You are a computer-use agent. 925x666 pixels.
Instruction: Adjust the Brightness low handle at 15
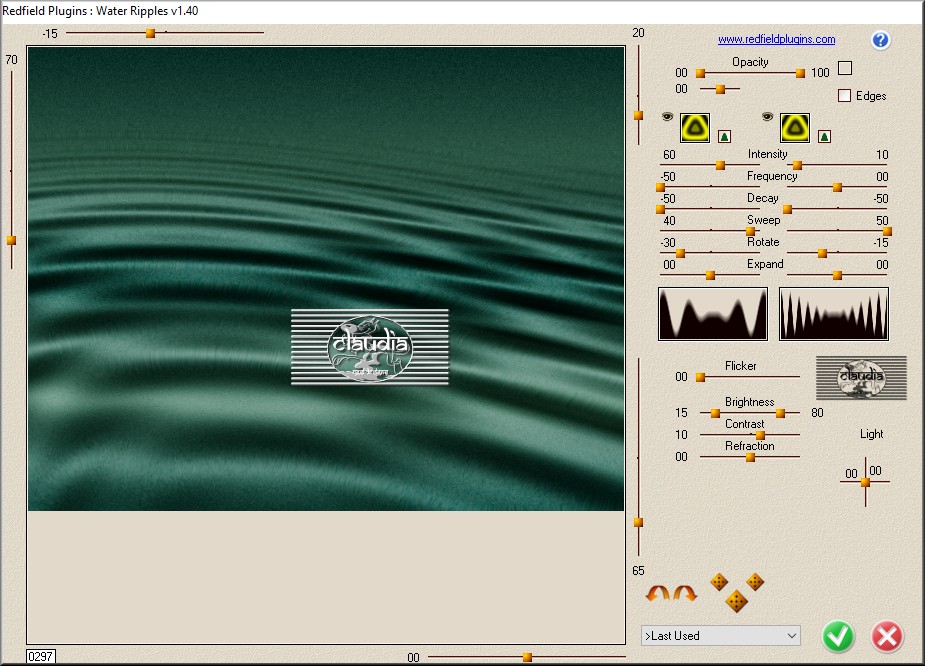click(x=715, y=413)
